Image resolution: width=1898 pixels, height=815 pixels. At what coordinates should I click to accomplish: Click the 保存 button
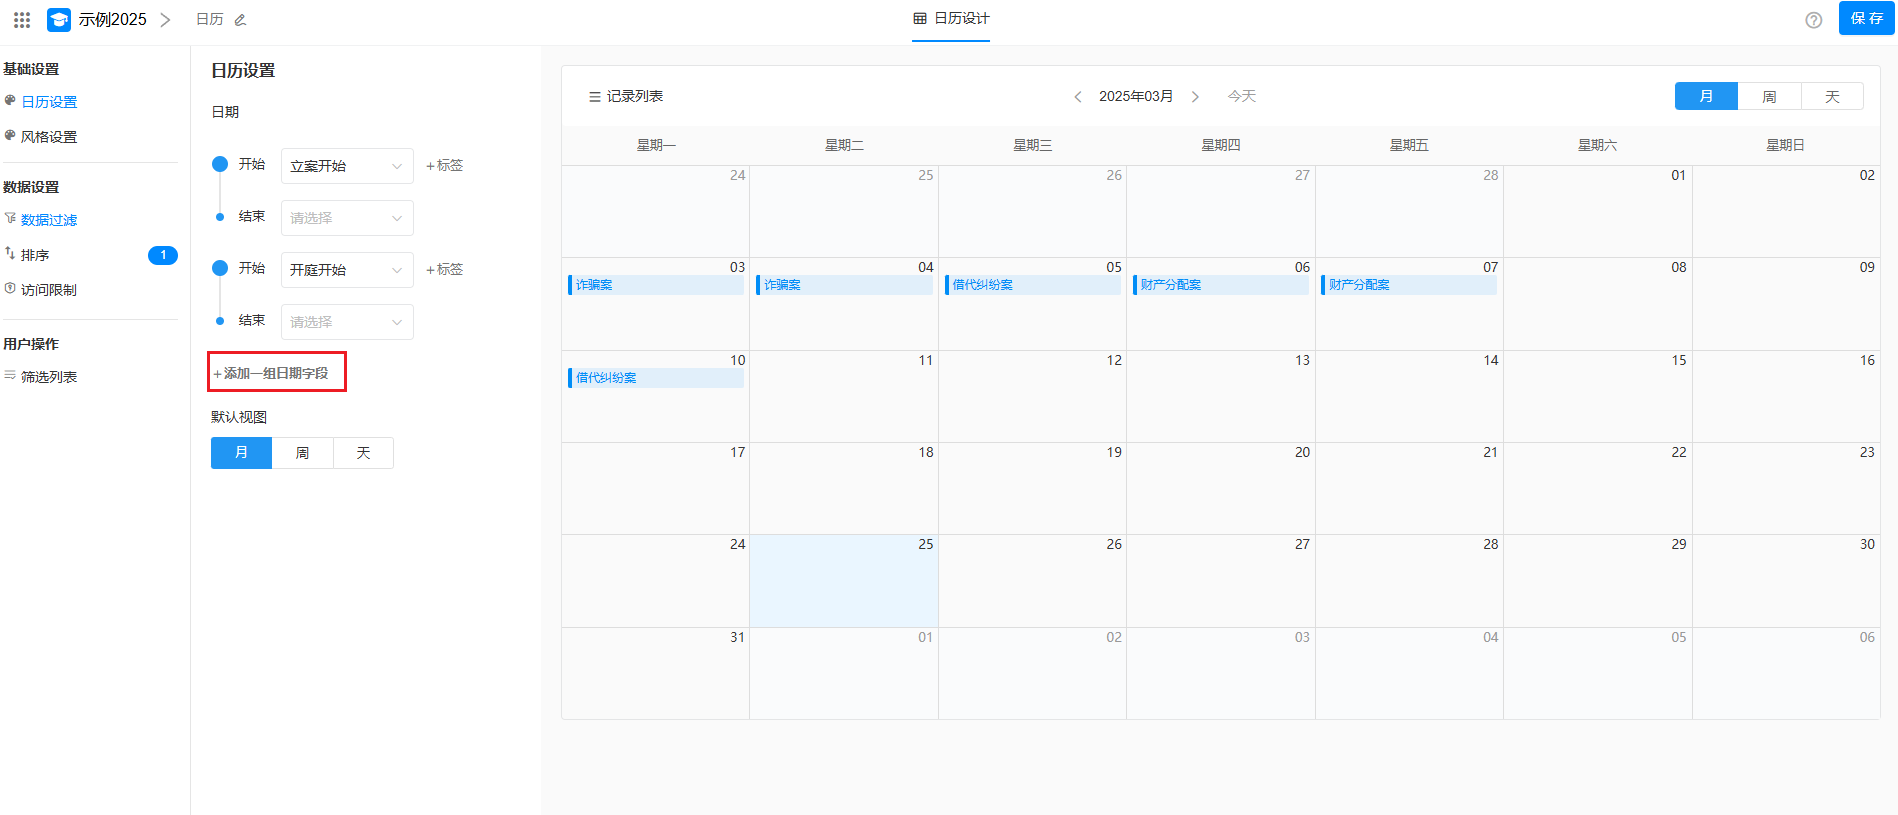pyautogui.click(x=1866, y=19)
